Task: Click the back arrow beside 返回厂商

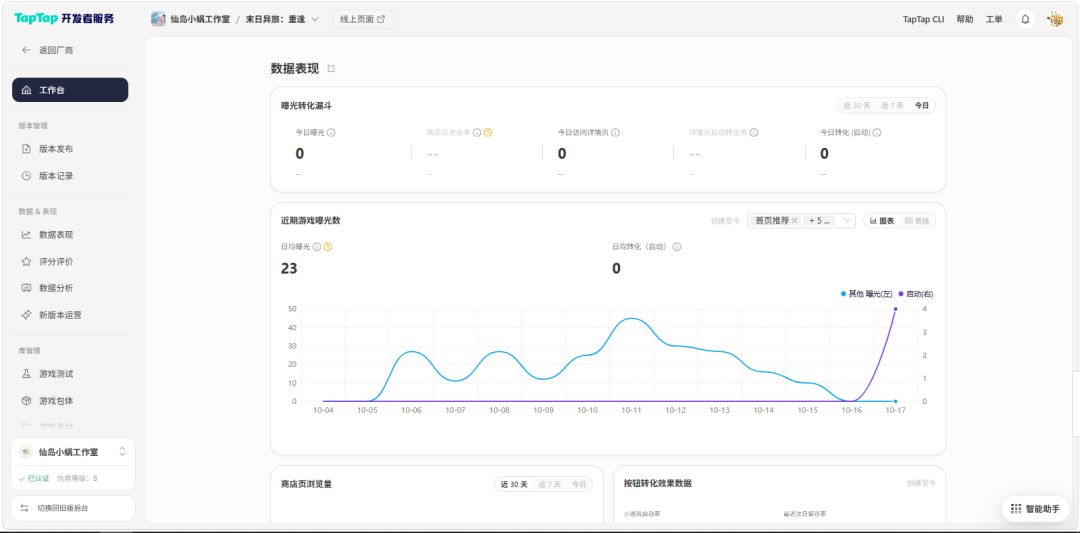Action: click(x=26, y=50)
